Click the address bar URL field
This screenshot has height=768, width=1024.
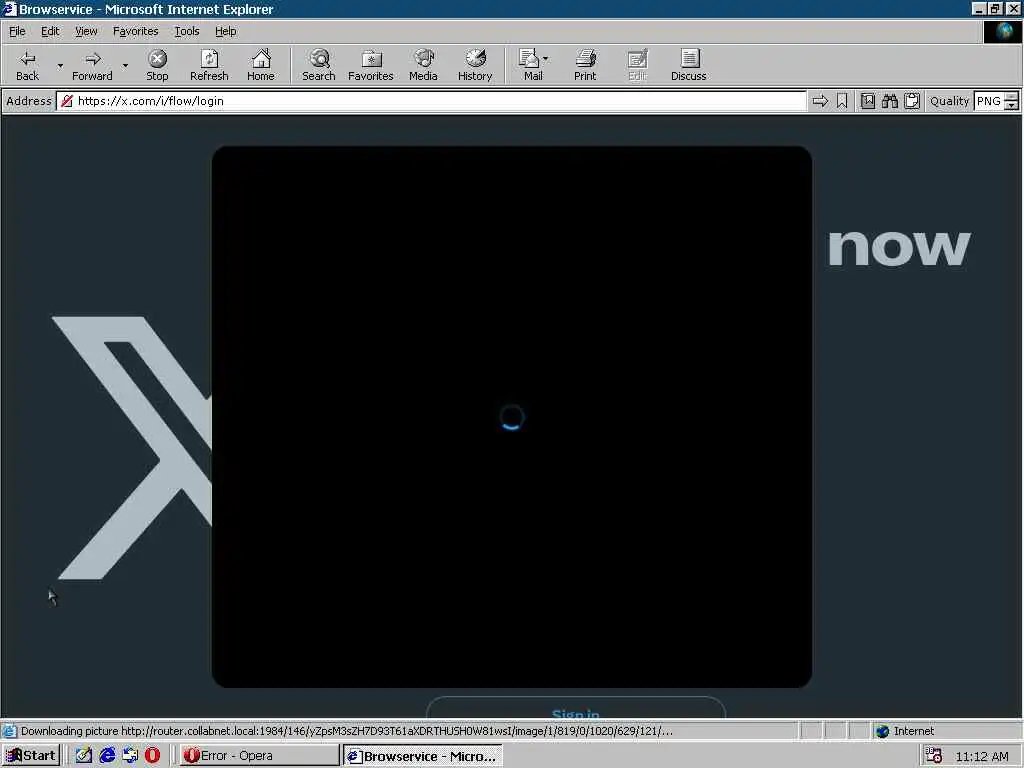coord(431,101)
